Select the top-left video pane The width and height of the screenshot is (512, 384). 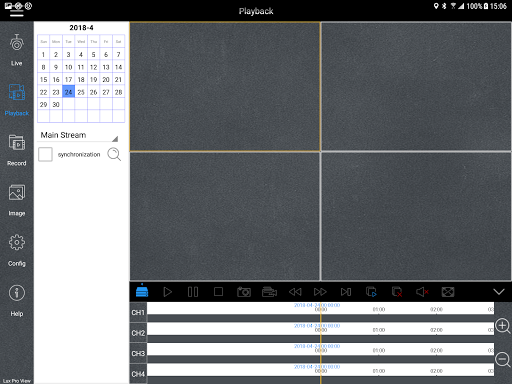coord(225,87)
